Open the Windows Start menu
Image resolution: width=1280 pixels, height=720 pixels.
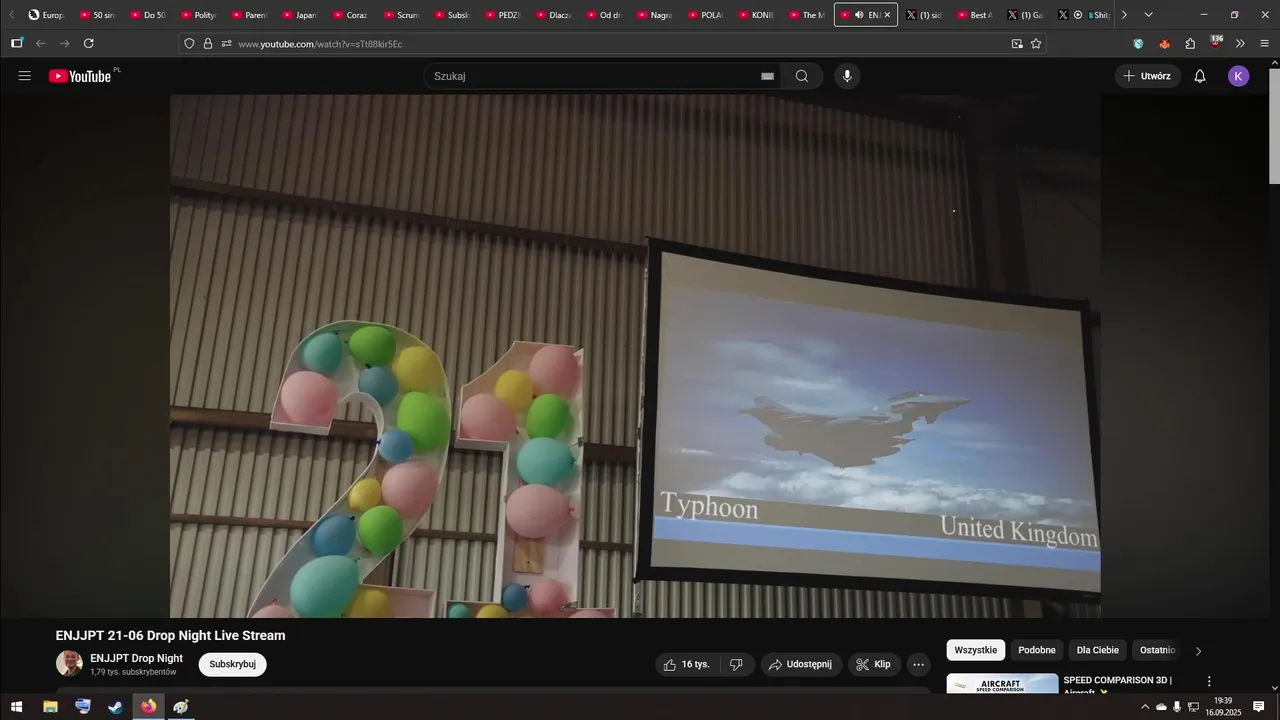[17, 707]
